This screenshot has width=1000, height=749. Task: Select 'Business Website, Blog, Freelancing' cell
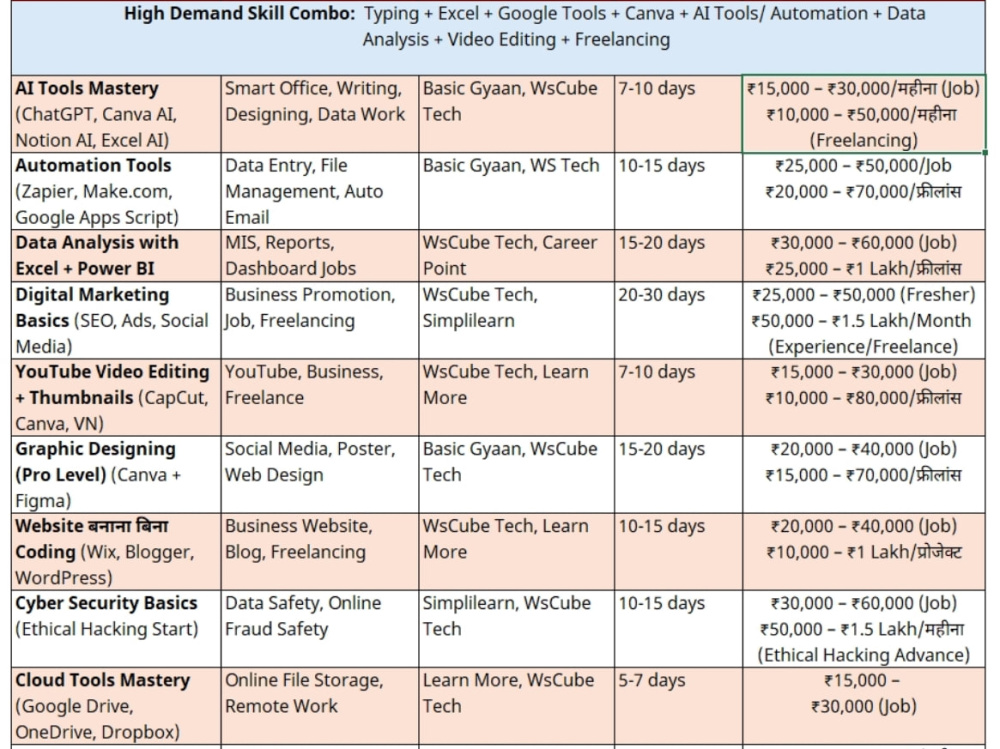pyautogui.click(x=320, y=551)
